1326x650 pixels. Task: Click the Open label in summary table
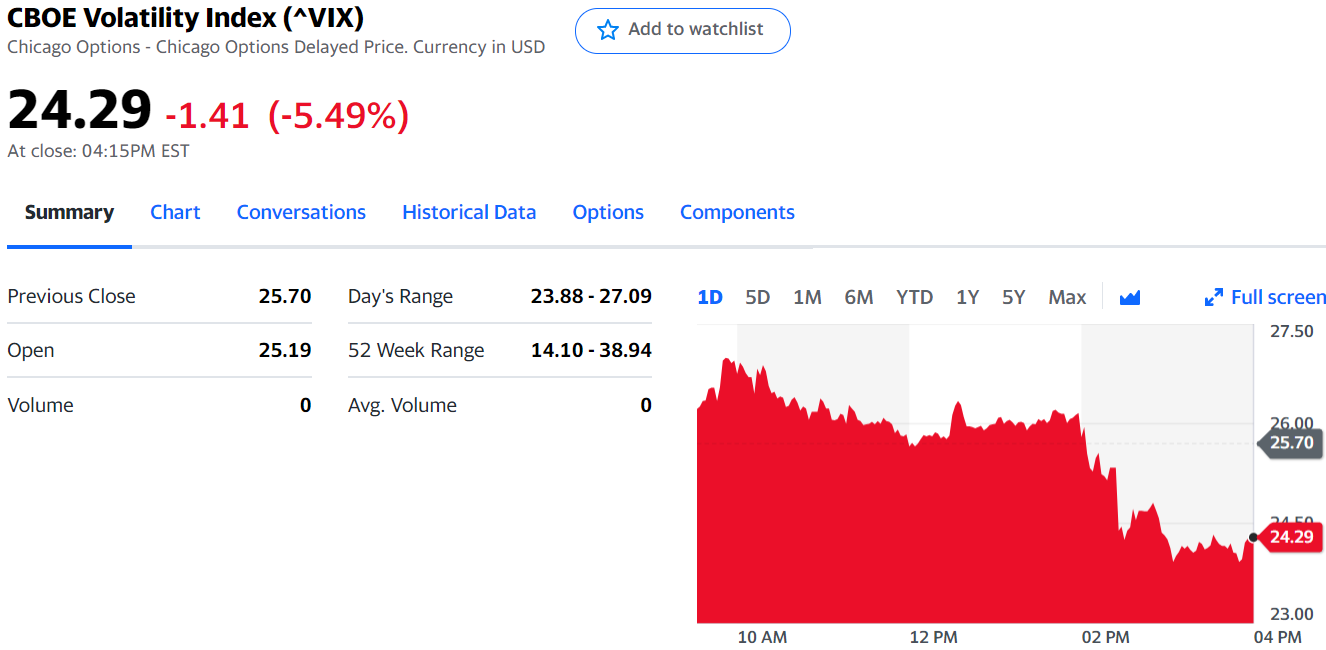tap(31, 350)
